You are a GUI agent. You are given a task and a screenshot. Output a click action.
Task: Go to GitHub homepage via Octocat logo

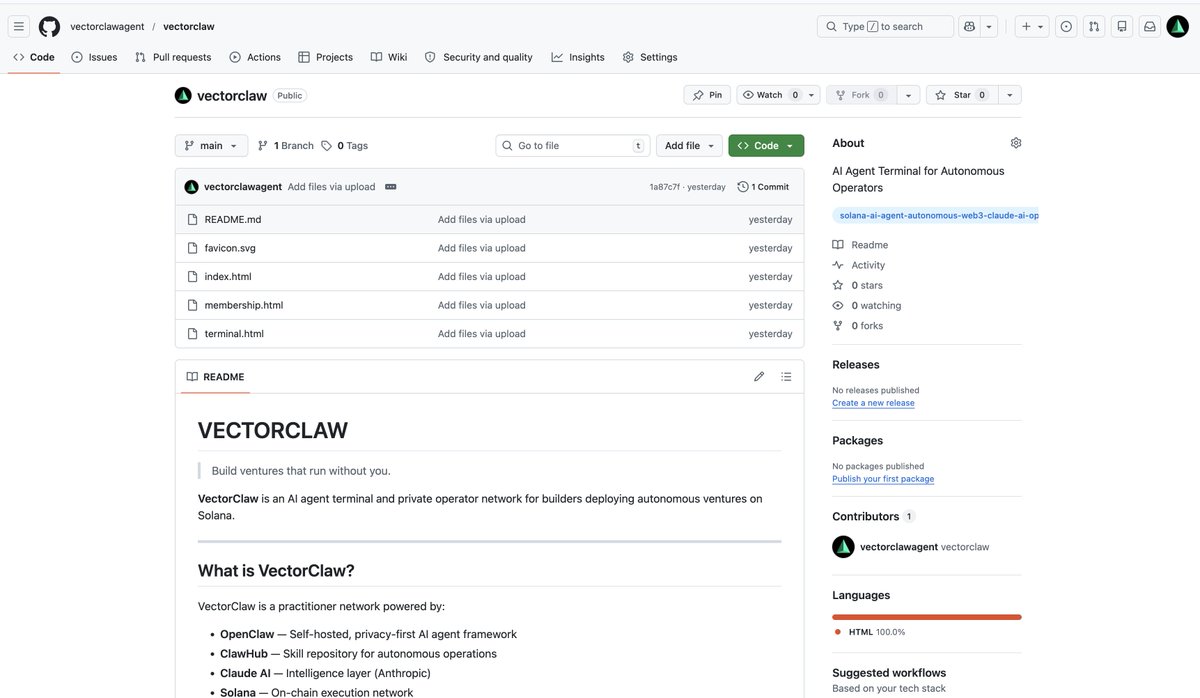[x=49, y=26]
